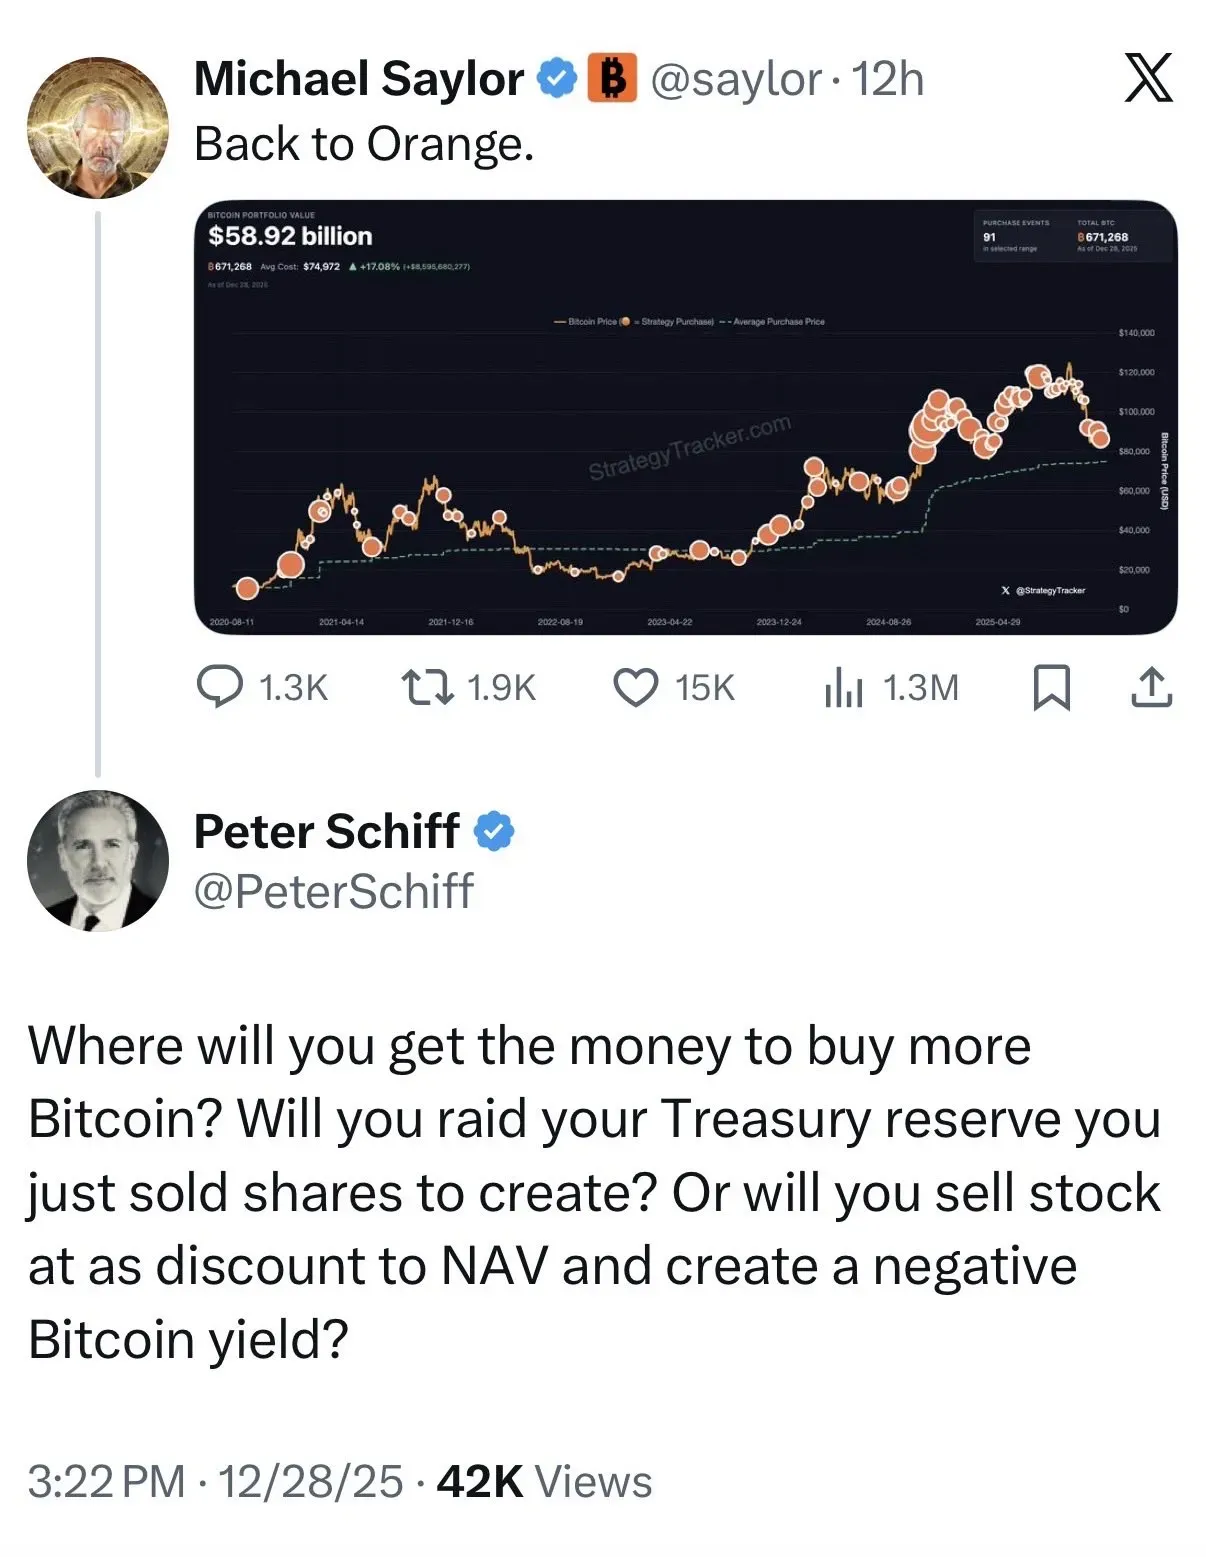Click the 3:22 PM 12/28/25 timestamp
This screenshot has height=1557, width=1206.
click(215, 1481)
